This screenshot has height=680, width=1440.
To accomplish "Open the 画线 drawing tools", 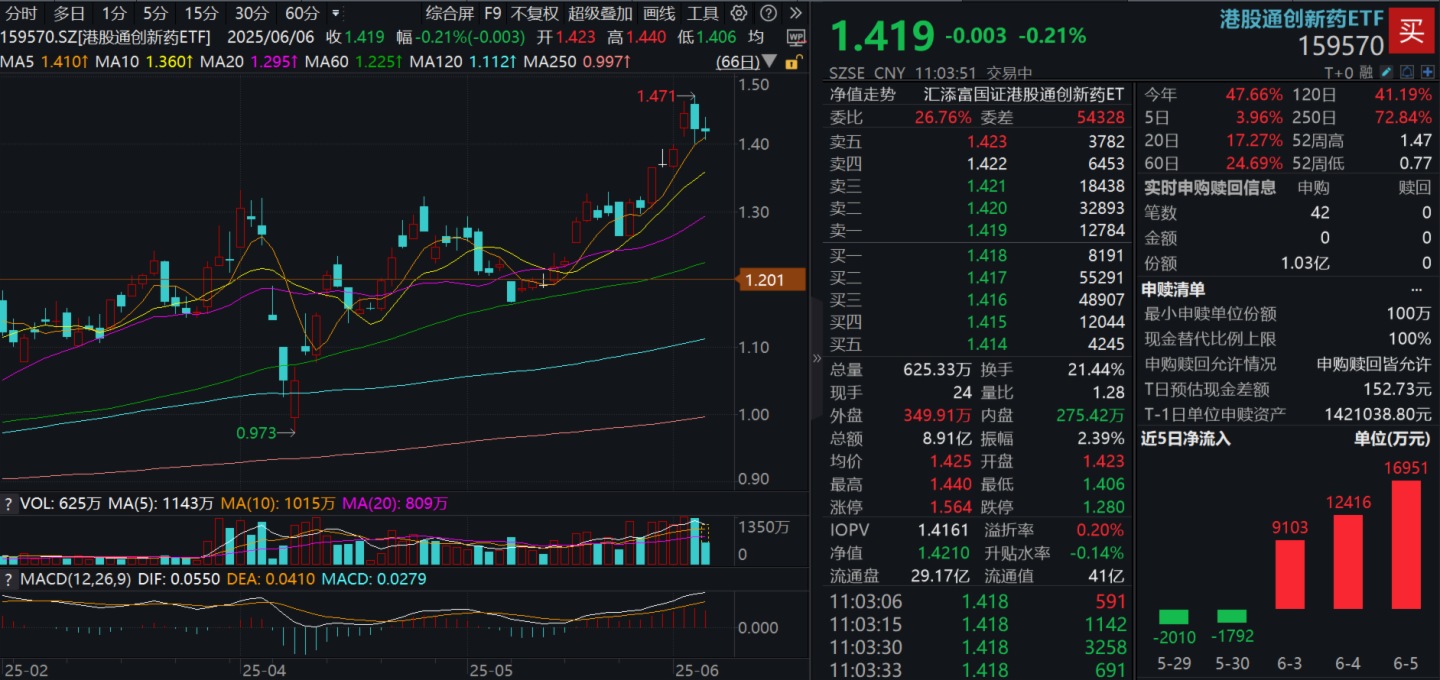I will tap(659, 13).
